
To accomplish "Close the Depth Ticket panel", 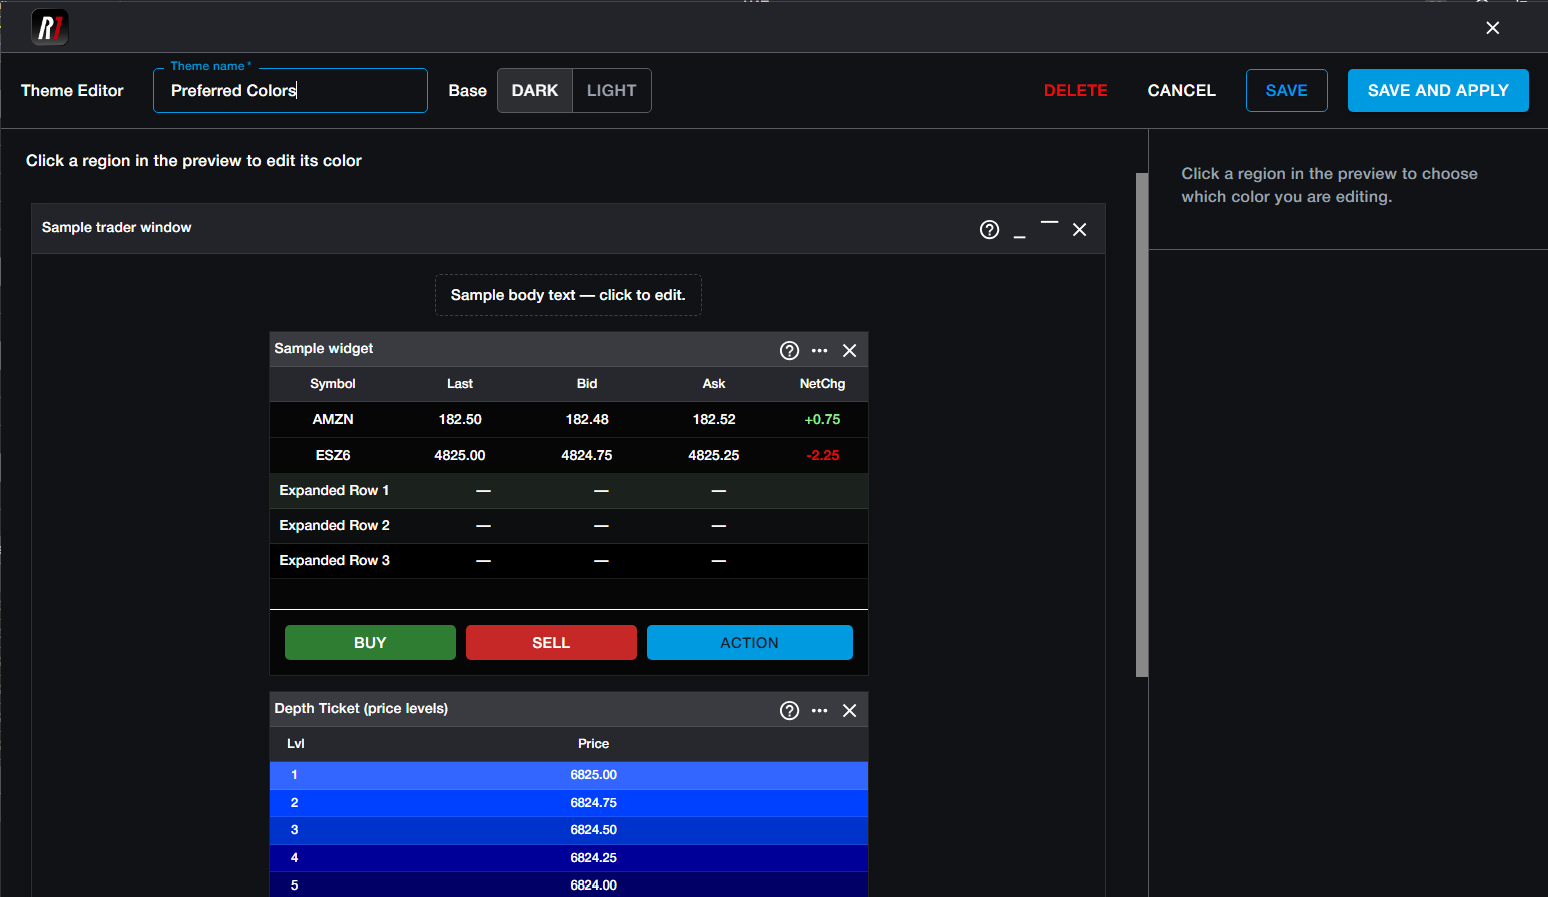I will coord(850,710).
